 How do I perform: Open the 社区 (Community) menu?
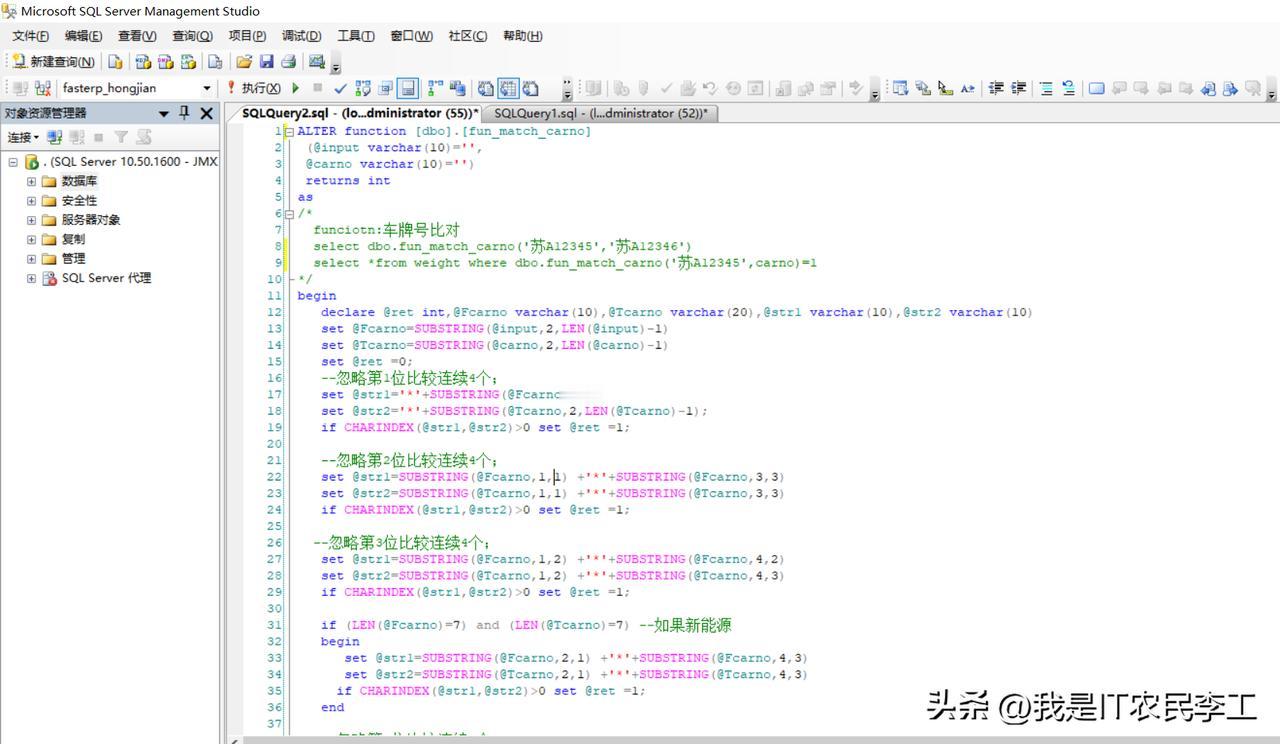point(467,36)
